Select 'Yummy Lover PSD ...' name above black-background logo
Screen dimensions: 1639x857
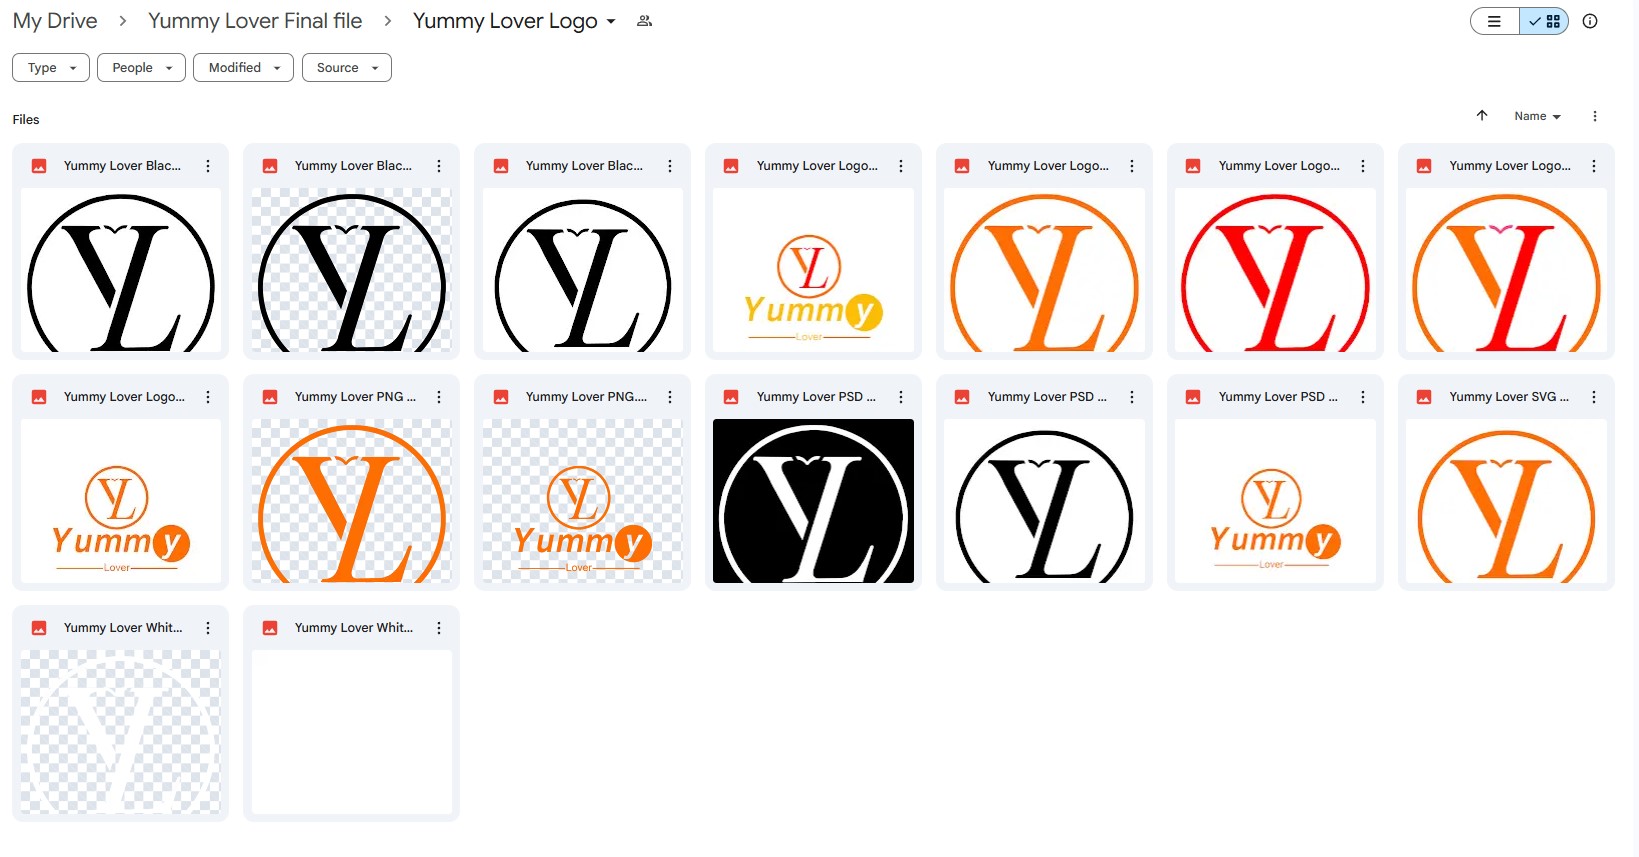(x=816, y=397)
